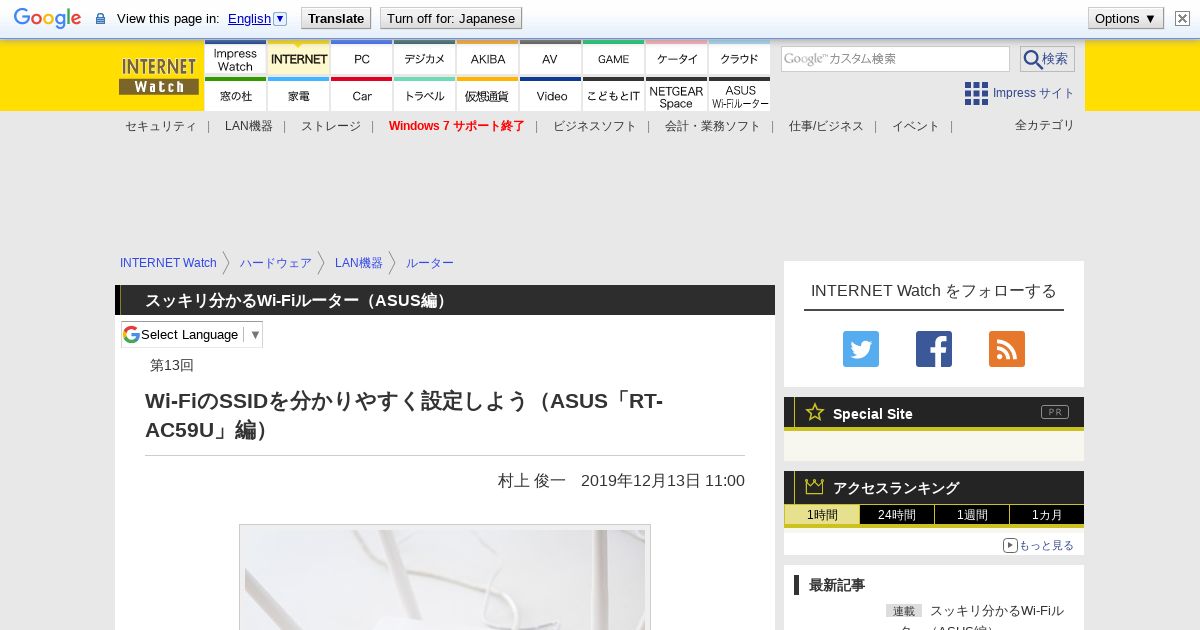Open the AKIBA tab
1200x630 pixels.
tap(487, 58)
